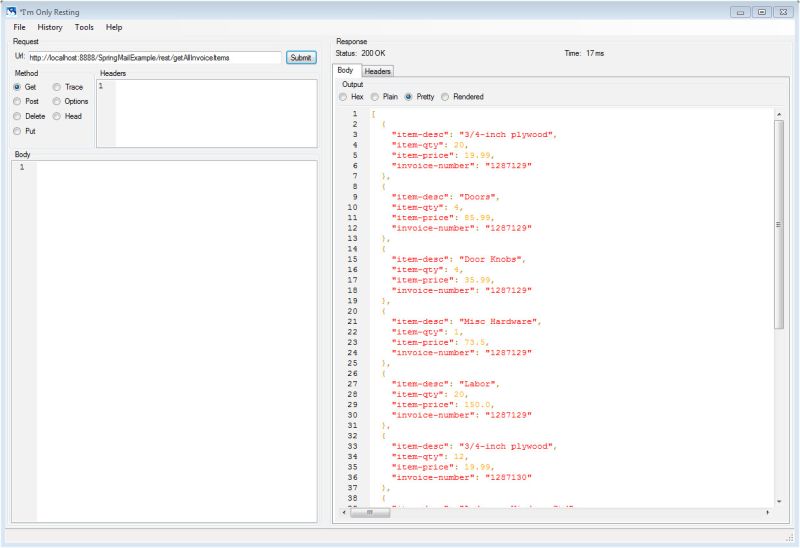Open the File menu
This screenshot has width=800, height=548.
tap(19, 27)
